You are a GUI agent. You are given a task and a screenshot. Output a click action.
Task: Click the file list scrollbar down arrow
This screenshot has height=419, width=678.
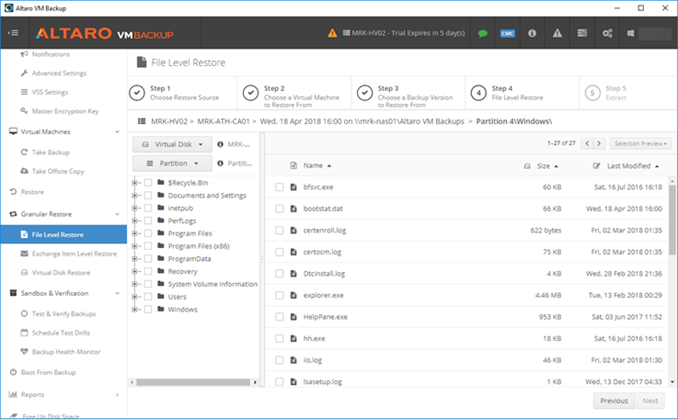coord(672,382)
